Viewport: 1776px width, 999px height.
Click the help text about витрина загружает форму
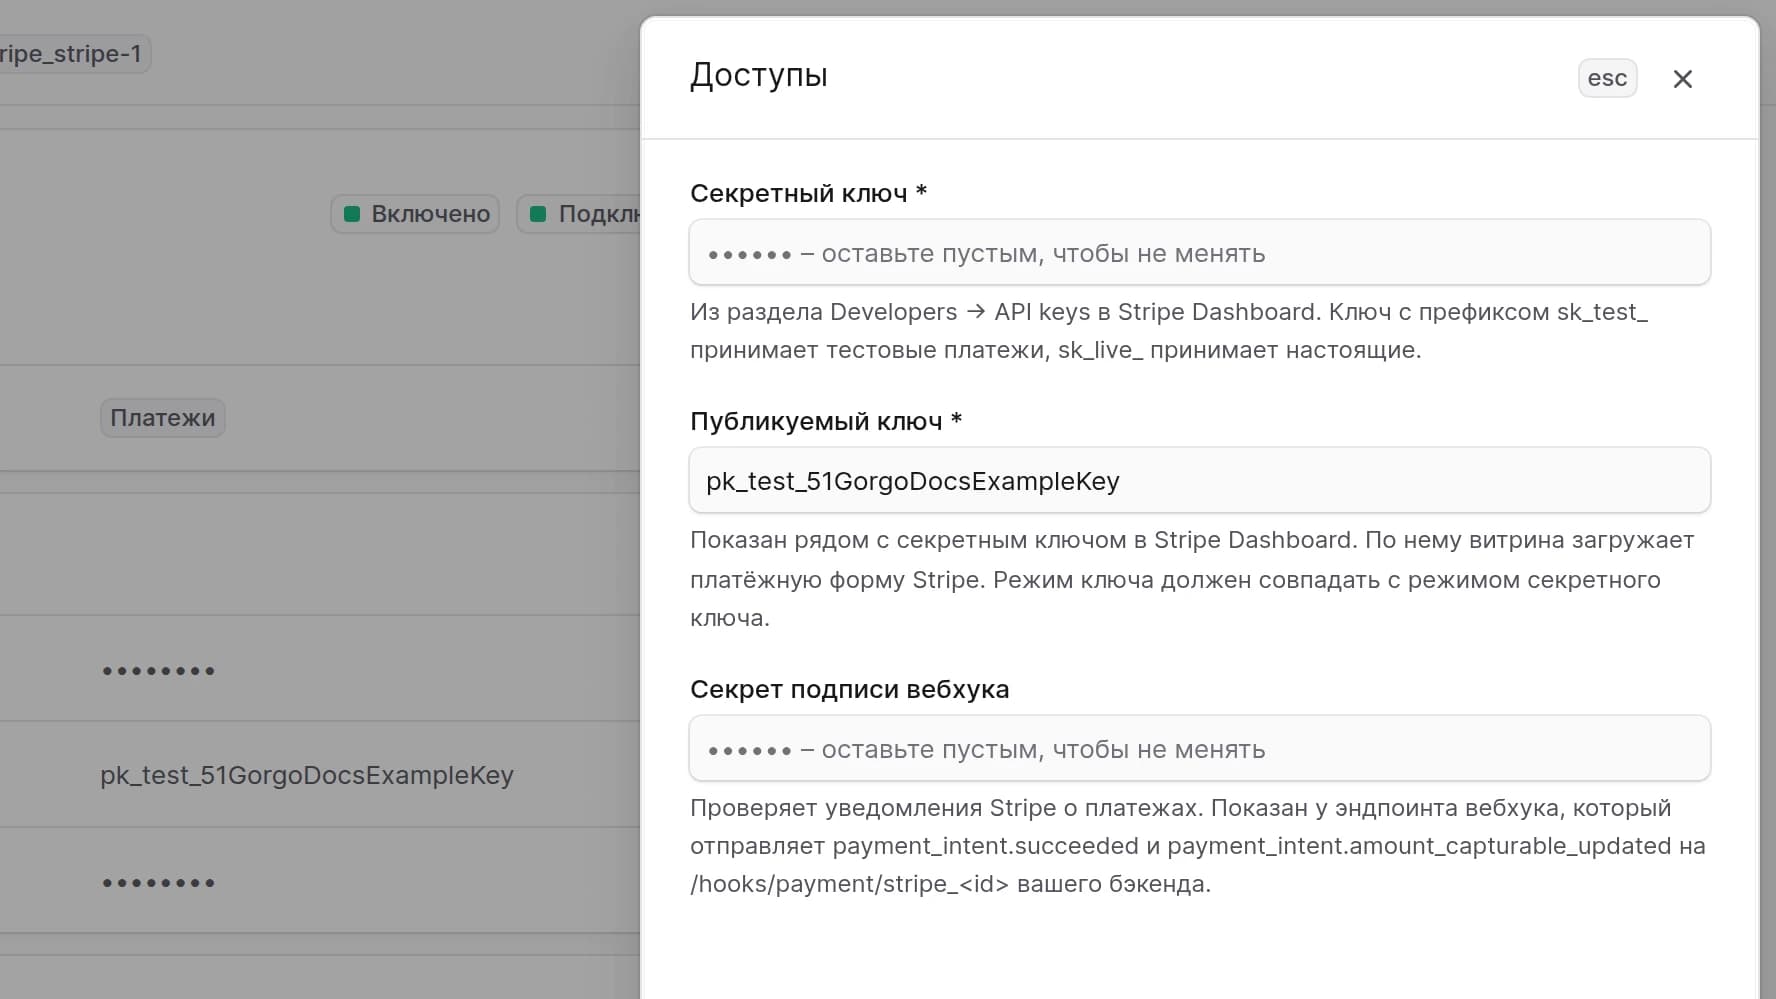coord(1192,579)
